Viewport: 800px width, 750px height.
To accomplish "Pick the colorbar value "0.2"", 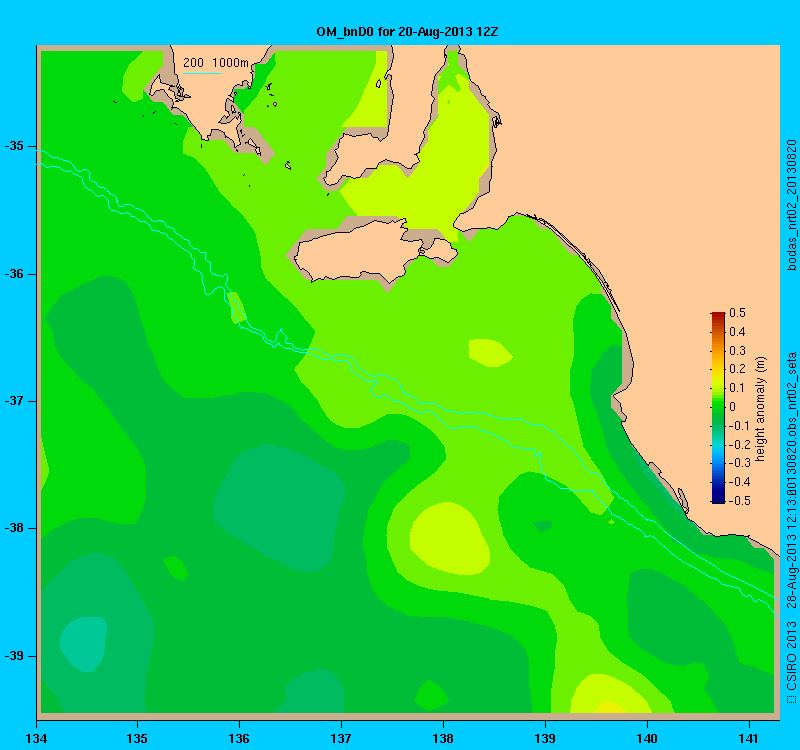I will click(738, 369).
